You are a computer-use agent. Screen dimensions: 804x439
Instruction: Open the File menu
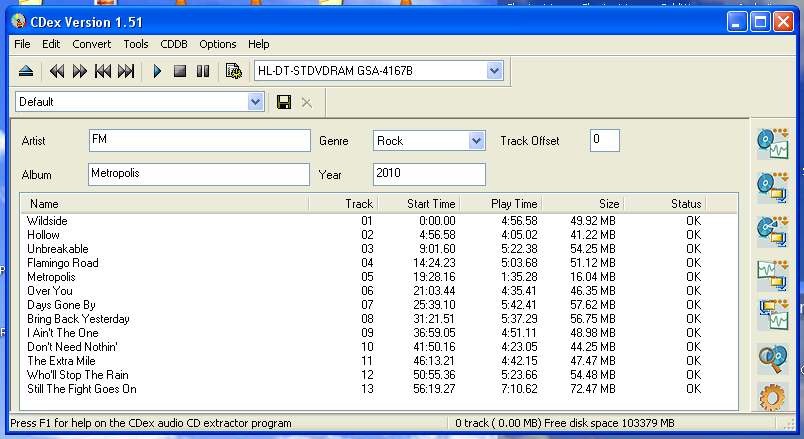click(22, 44)
